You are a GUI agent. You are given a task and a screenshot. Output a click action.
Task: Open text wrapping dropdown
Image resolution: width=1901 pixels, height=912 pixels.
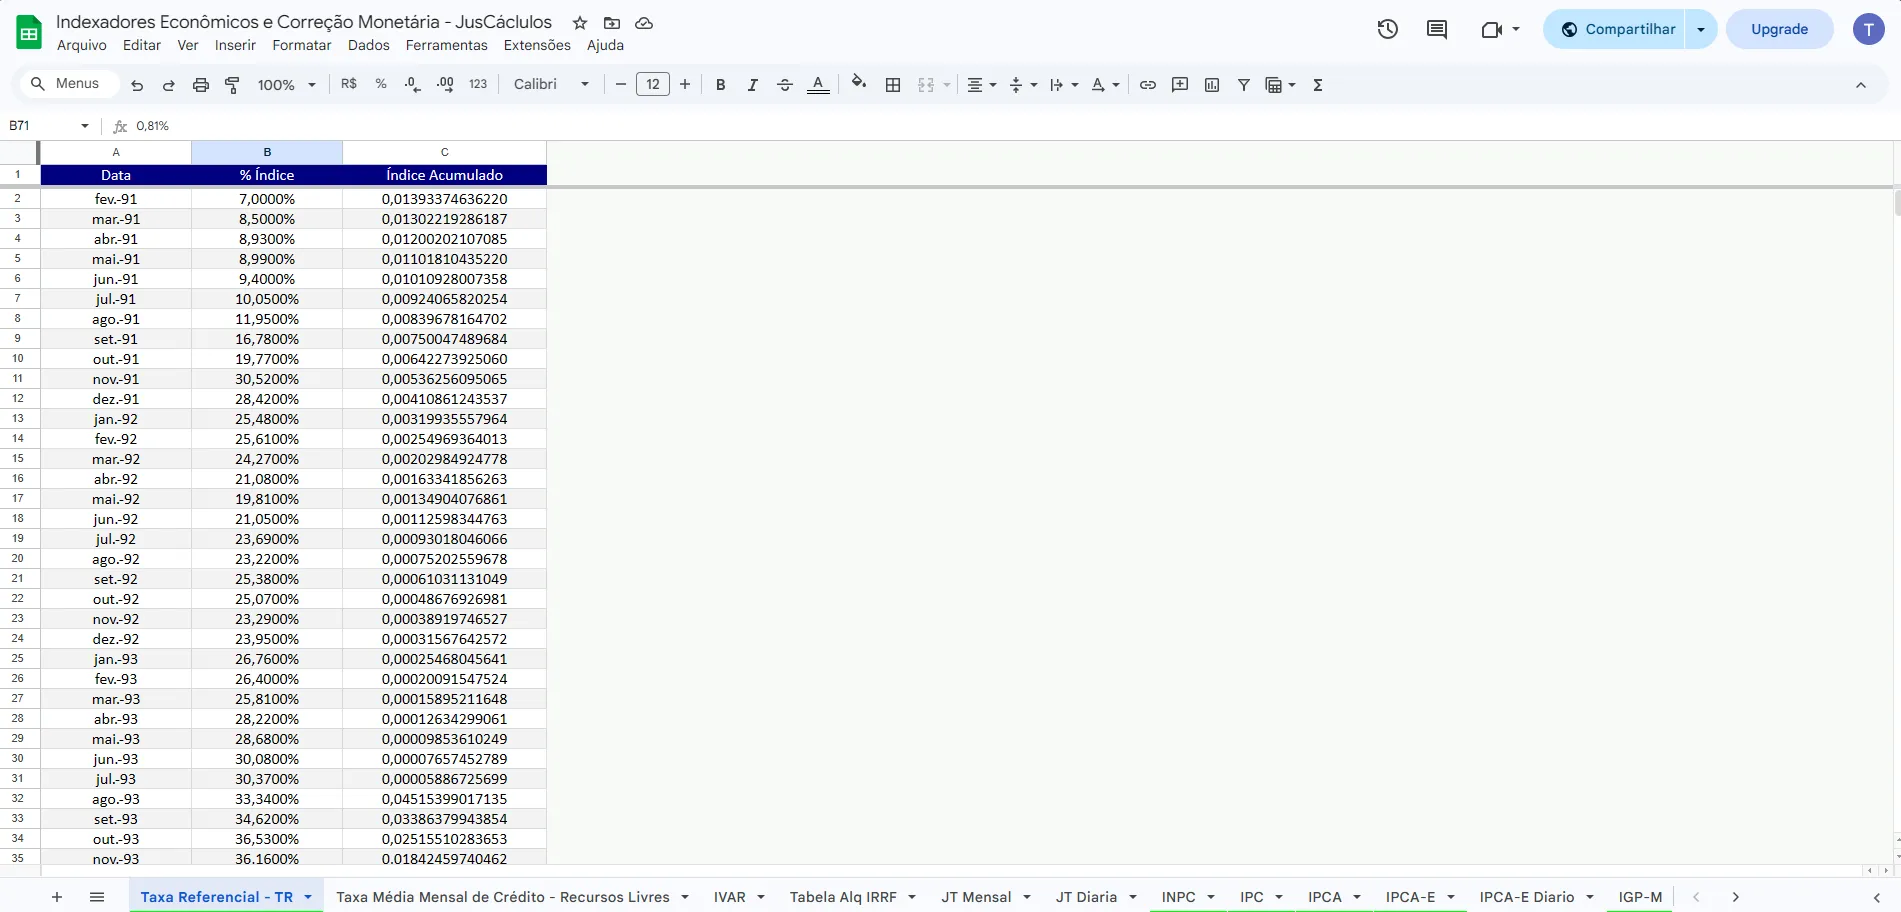click(1064, 85)
